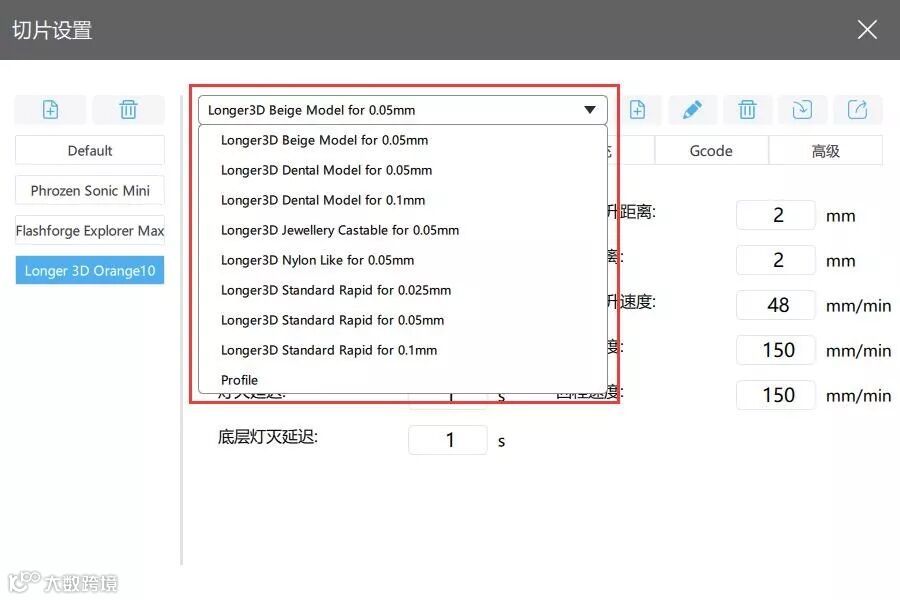Select the Longer 3D Orange10 printer
The image size is (900, 600).
[90, 270]
